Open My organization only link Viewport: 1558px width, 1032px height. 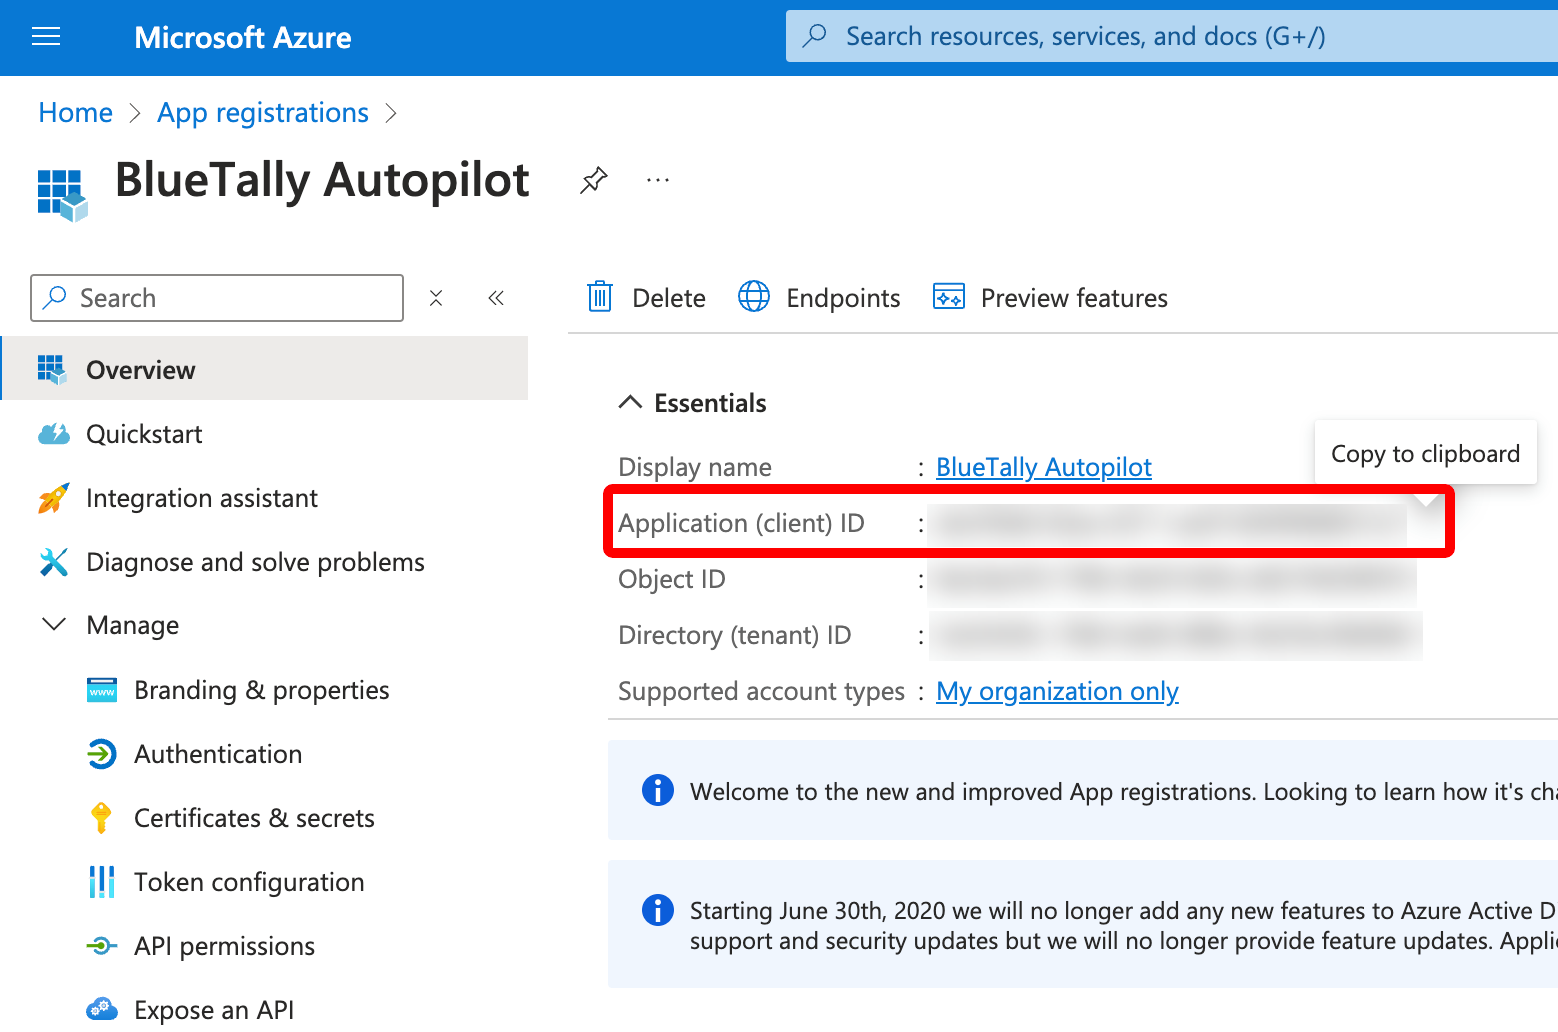tap(1057, 691)
